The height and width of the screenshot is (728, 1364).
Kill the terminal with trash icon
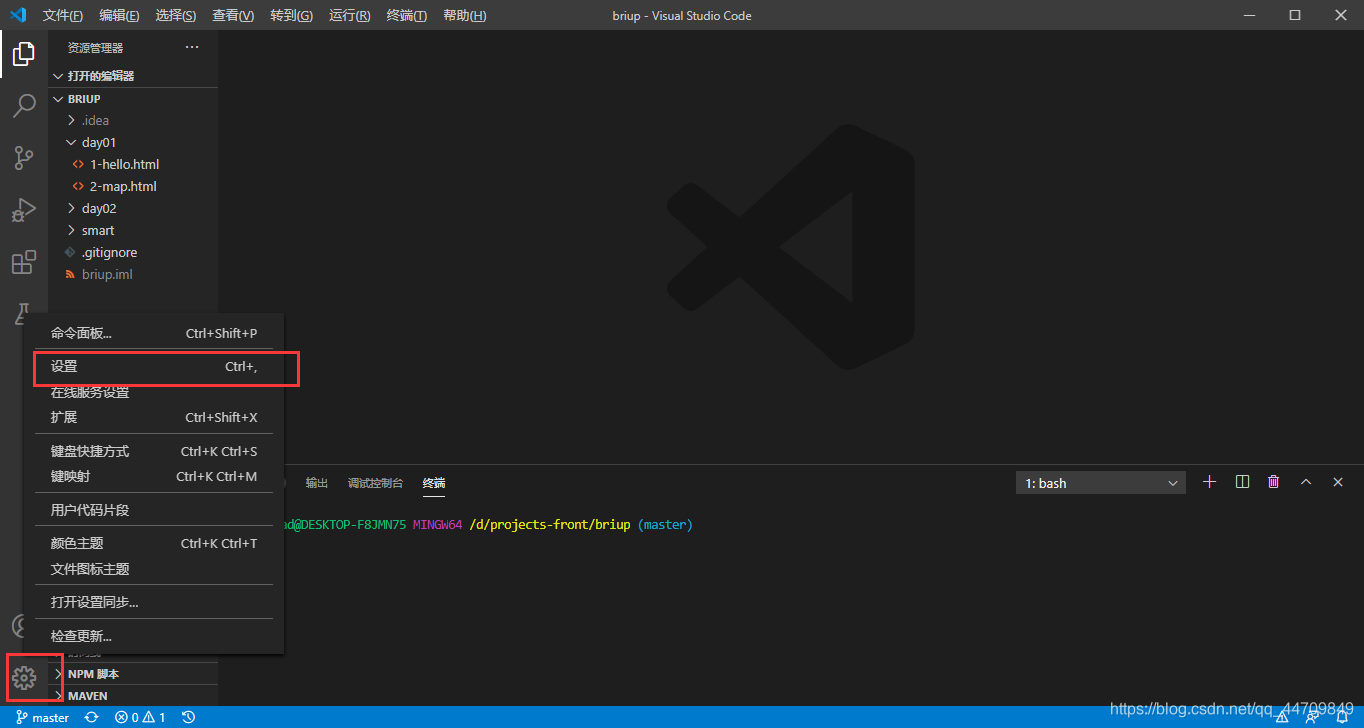point(1273,482)
